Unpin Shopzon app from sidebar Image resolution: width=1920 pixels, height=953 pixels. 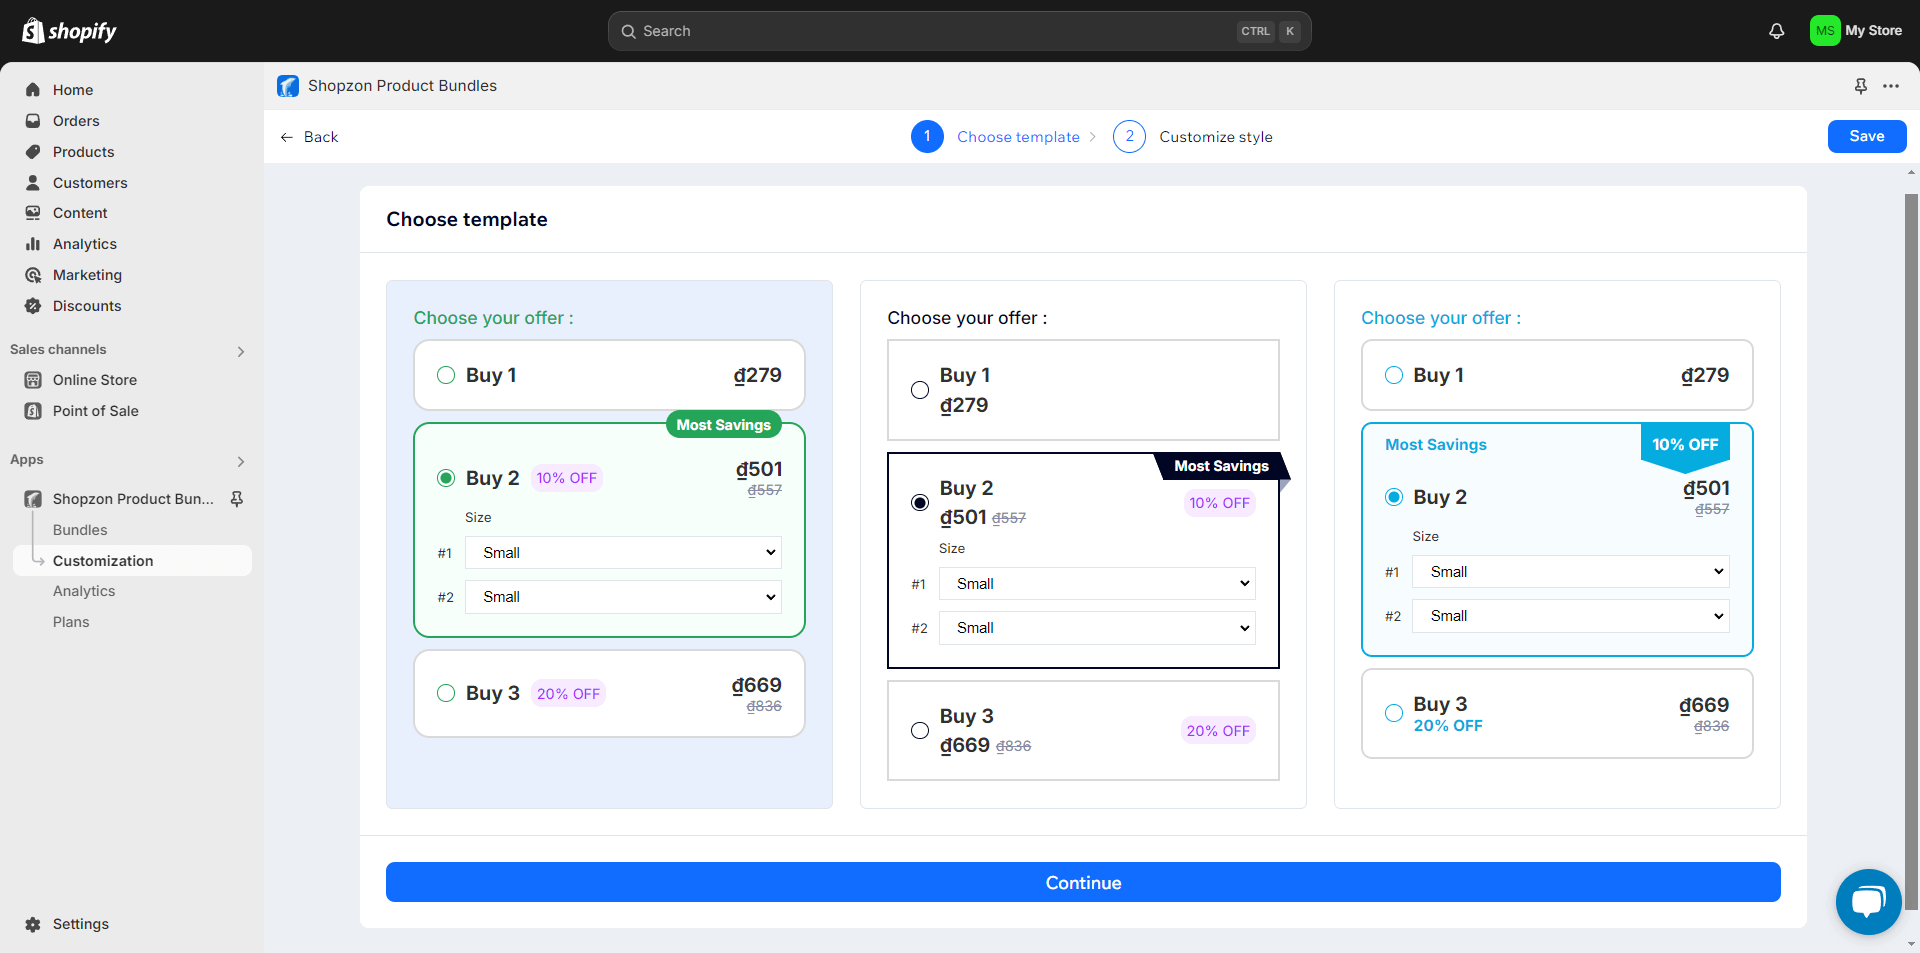click(x=237, y=499)
